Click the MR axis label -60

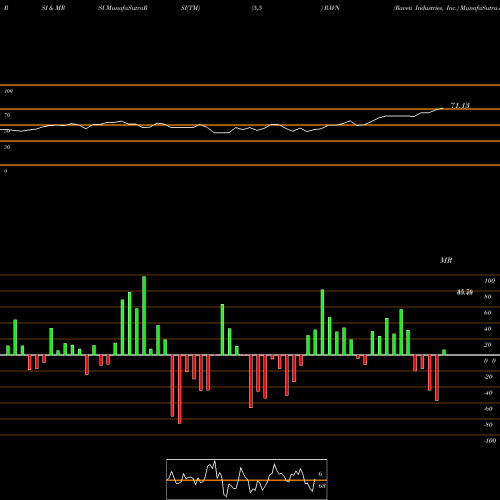488,409
